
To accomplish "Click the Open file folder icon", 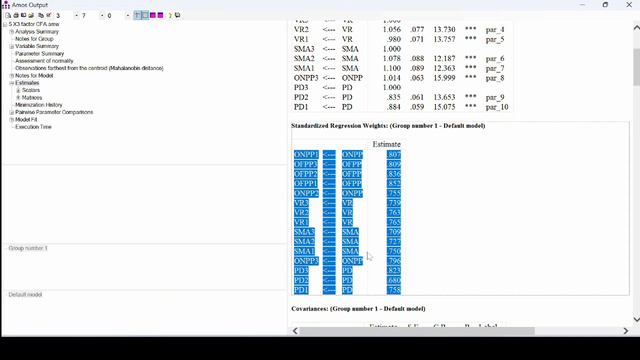I will 31,16.
